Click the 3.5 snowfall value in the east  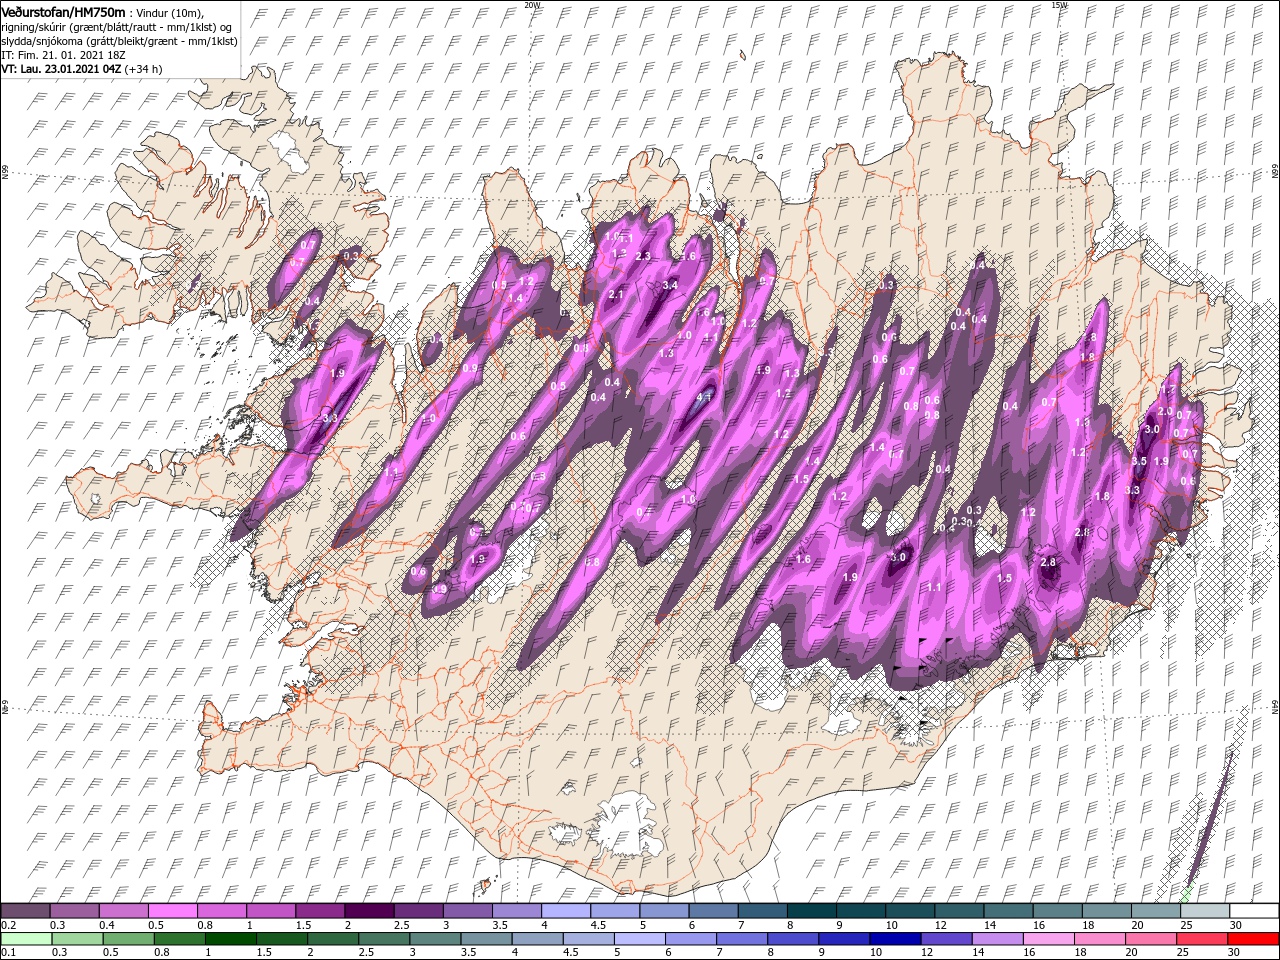(1138, 461)
